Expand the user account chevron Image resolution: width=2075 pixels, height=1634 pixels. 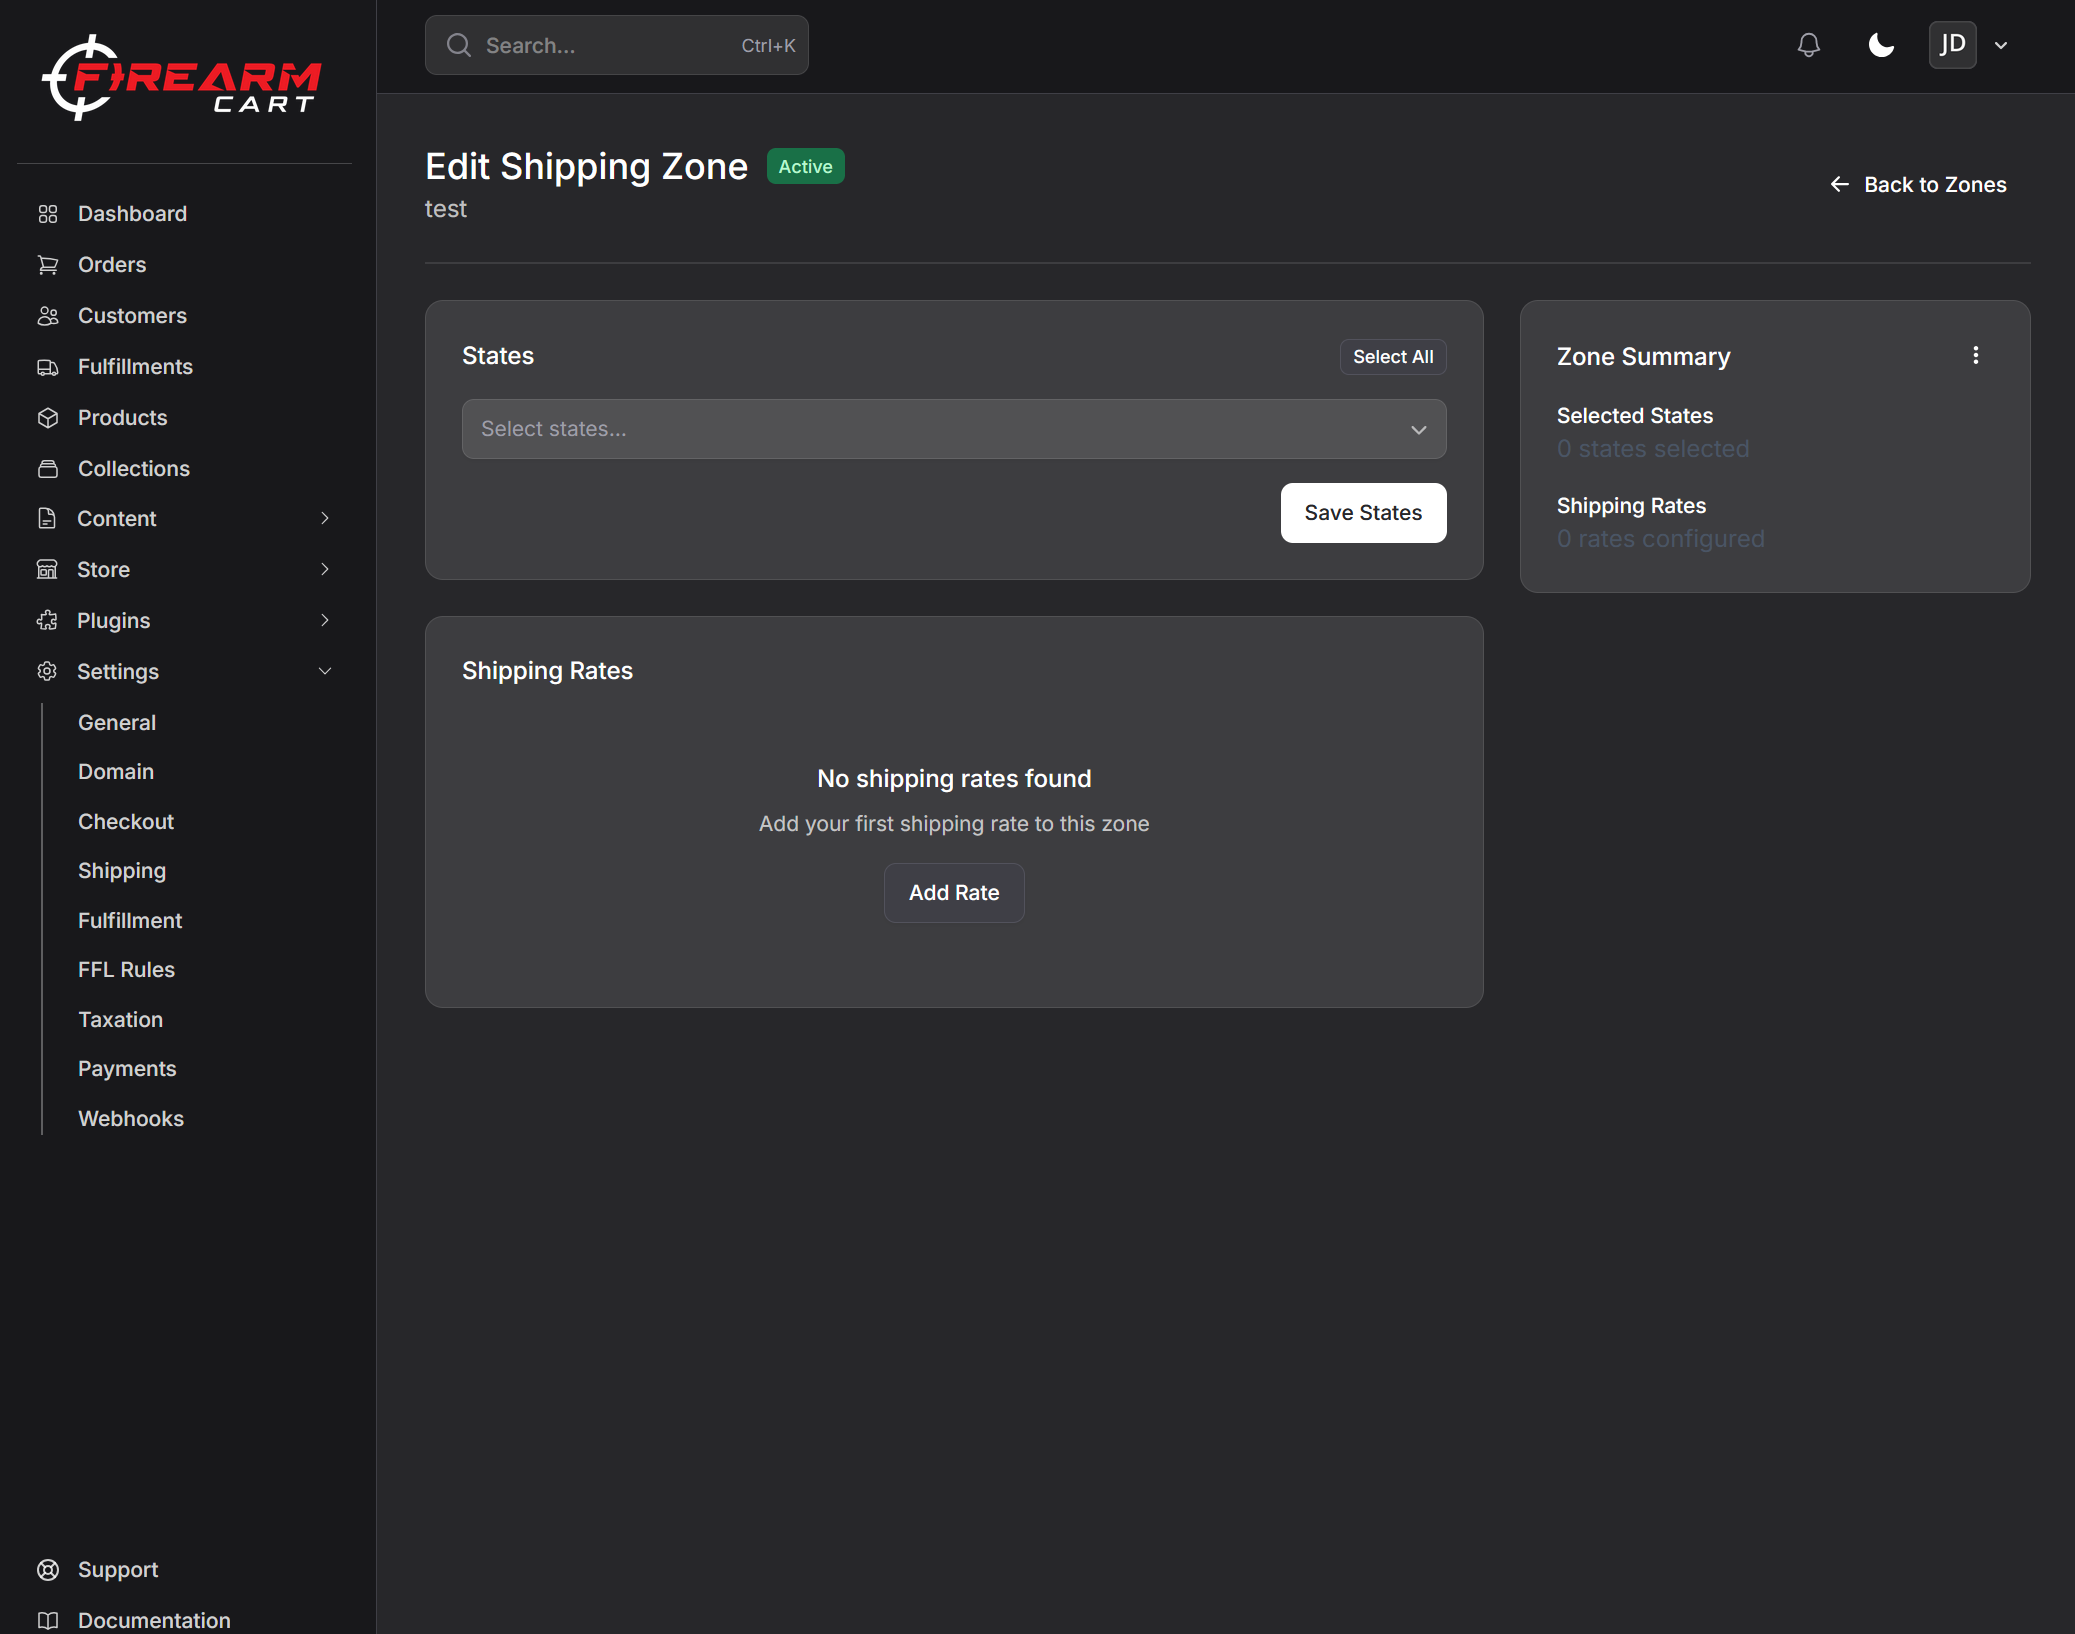(2001, 45)
